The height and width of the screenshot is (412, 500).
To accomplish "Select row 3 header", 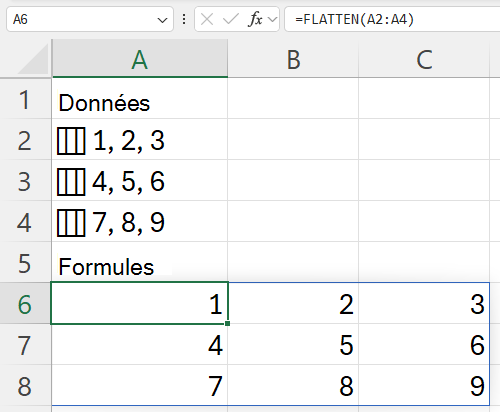I will click(x=25, y=181).
